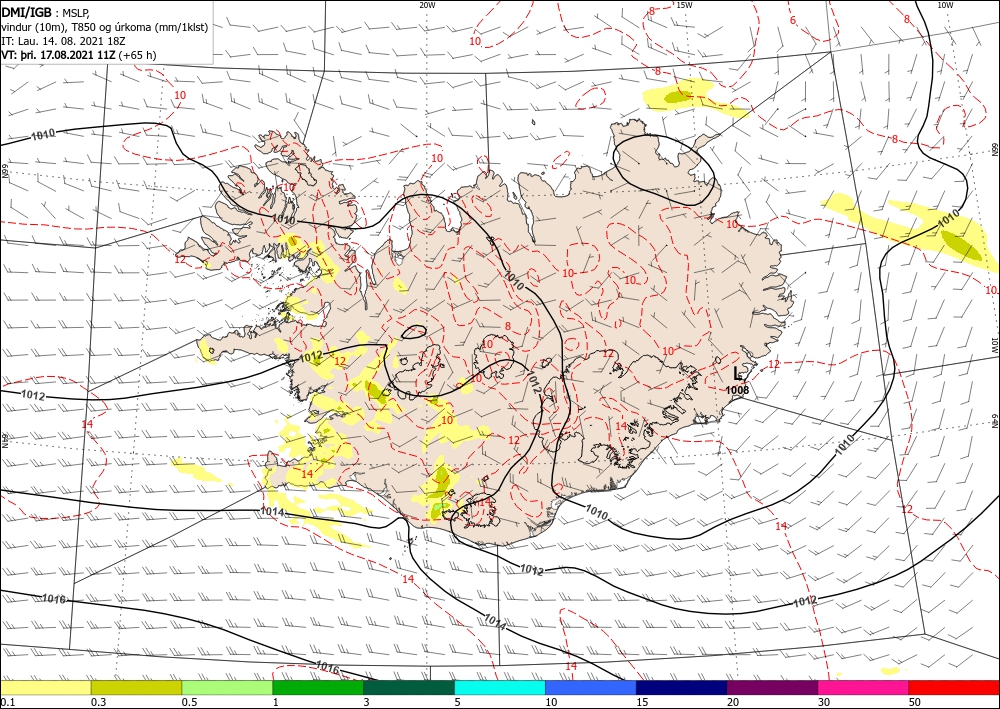Image resolution: width=1000 pixels, height=709 pixels.
Task: Click the purple 20–30 legend swatch
Action: click(772, 687)
